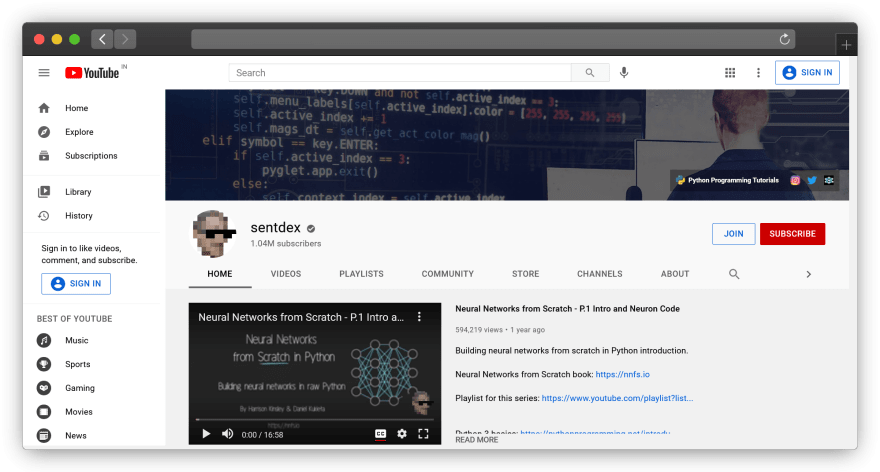Open the video's three-dot more menu
The height and width of the screenshot is (472, 880).
tap(419, 317)
